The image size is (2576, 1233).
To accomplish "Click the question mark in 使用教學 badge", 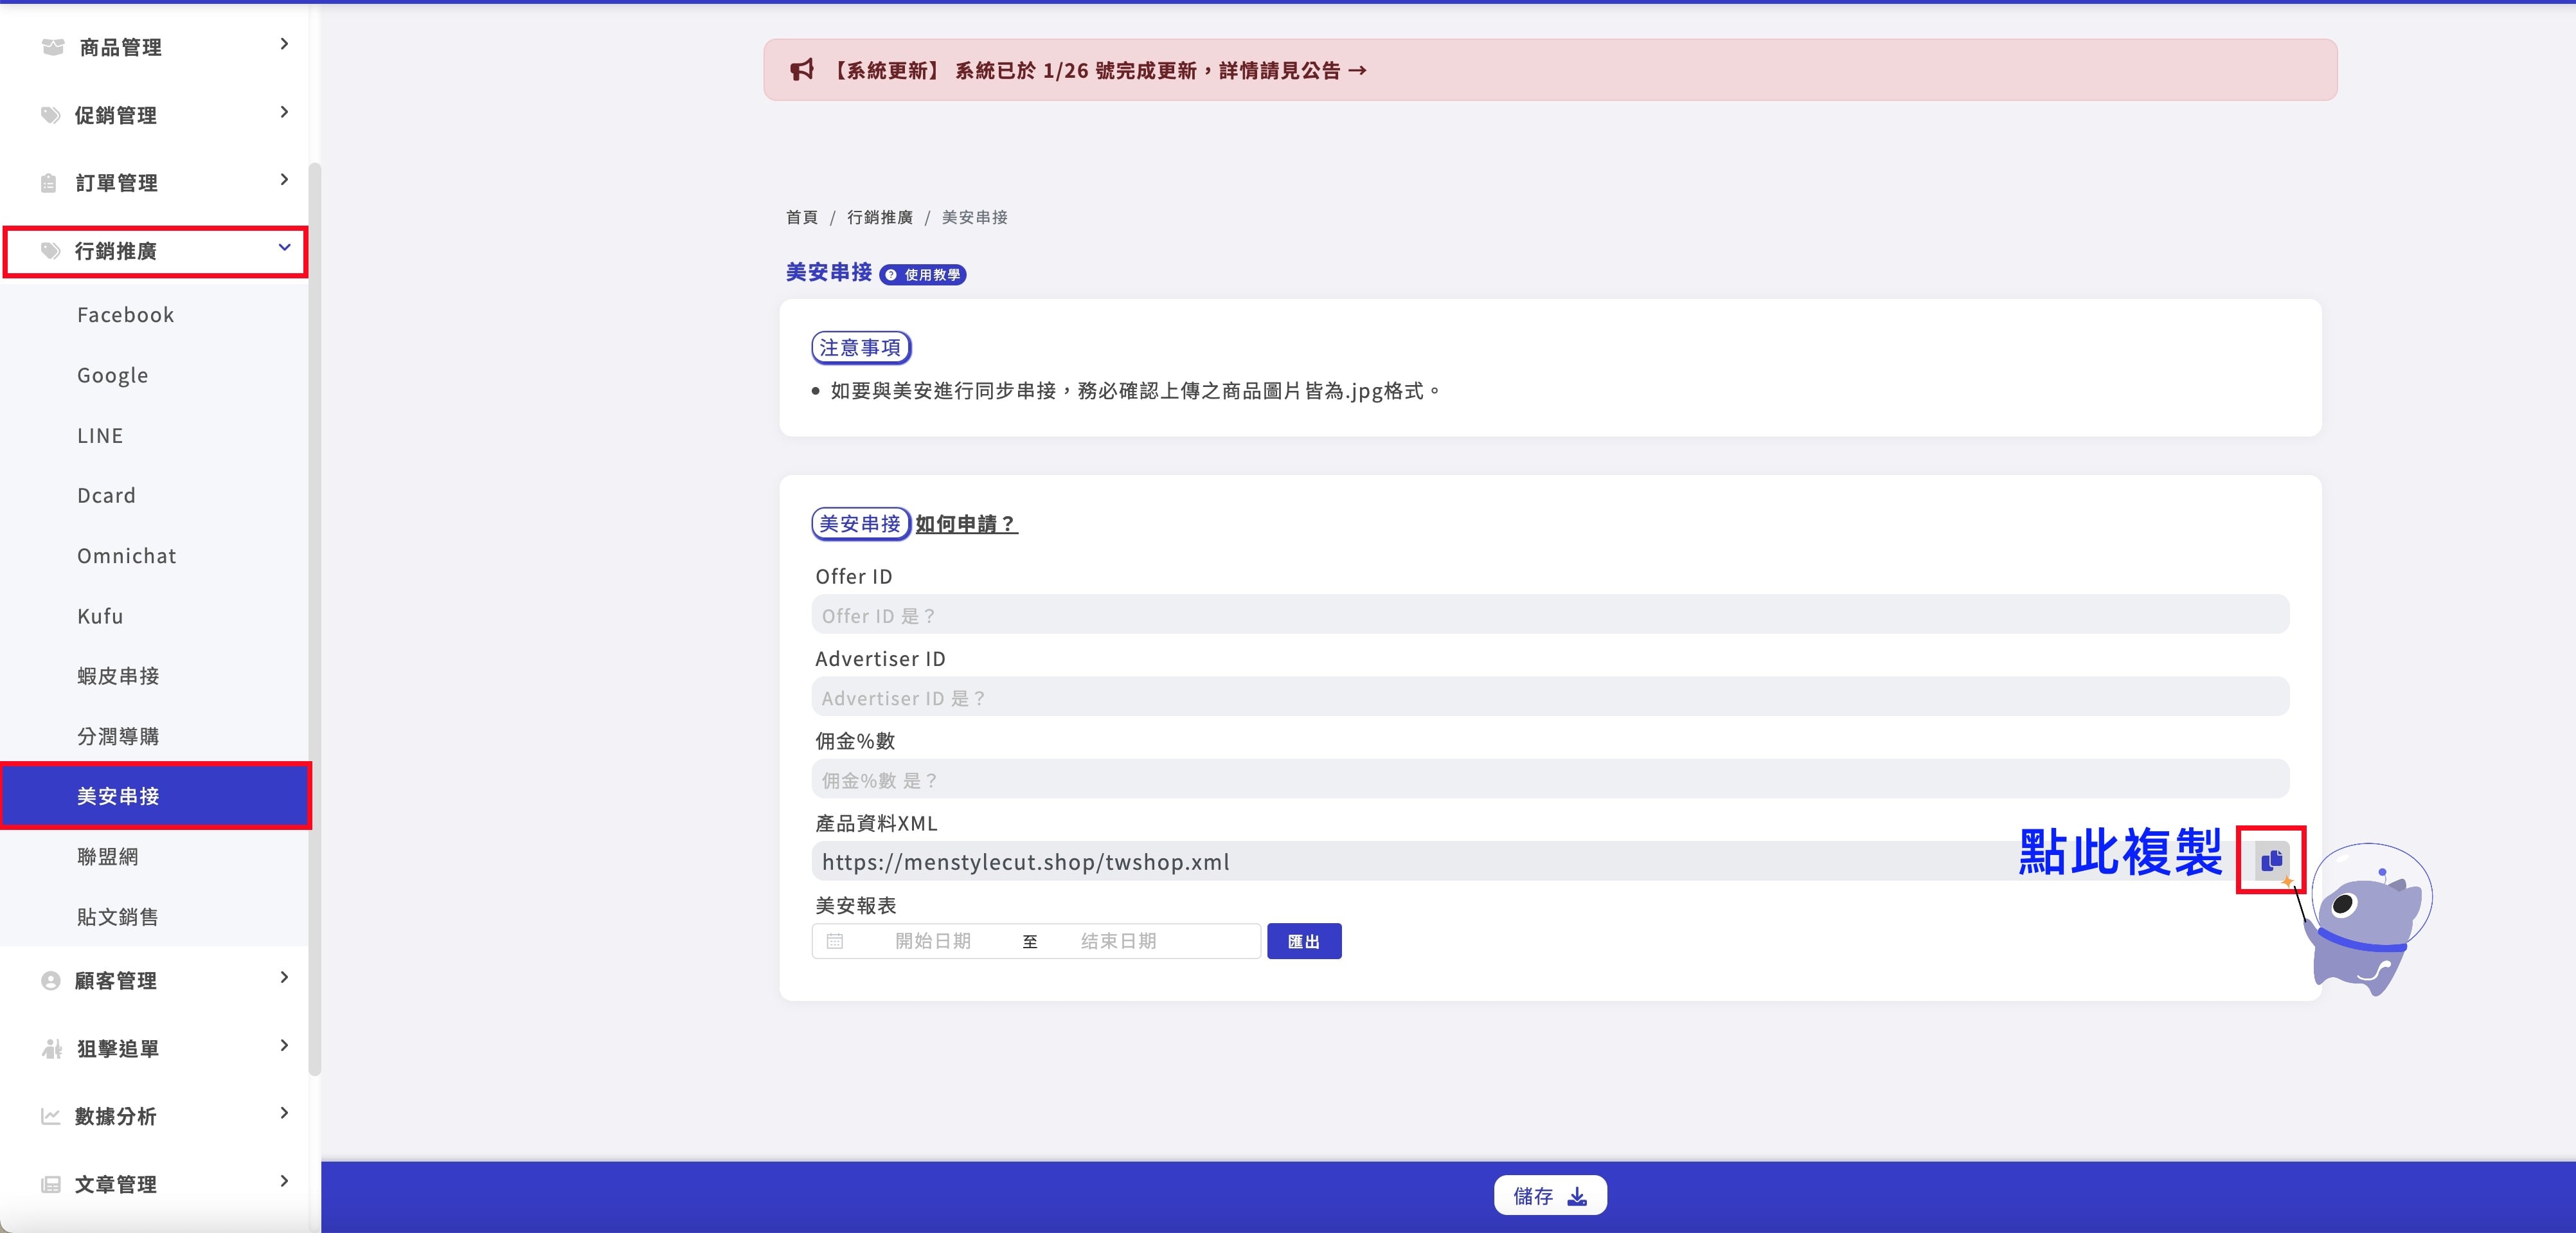I will pyautogui.click(x=891, y=275).
